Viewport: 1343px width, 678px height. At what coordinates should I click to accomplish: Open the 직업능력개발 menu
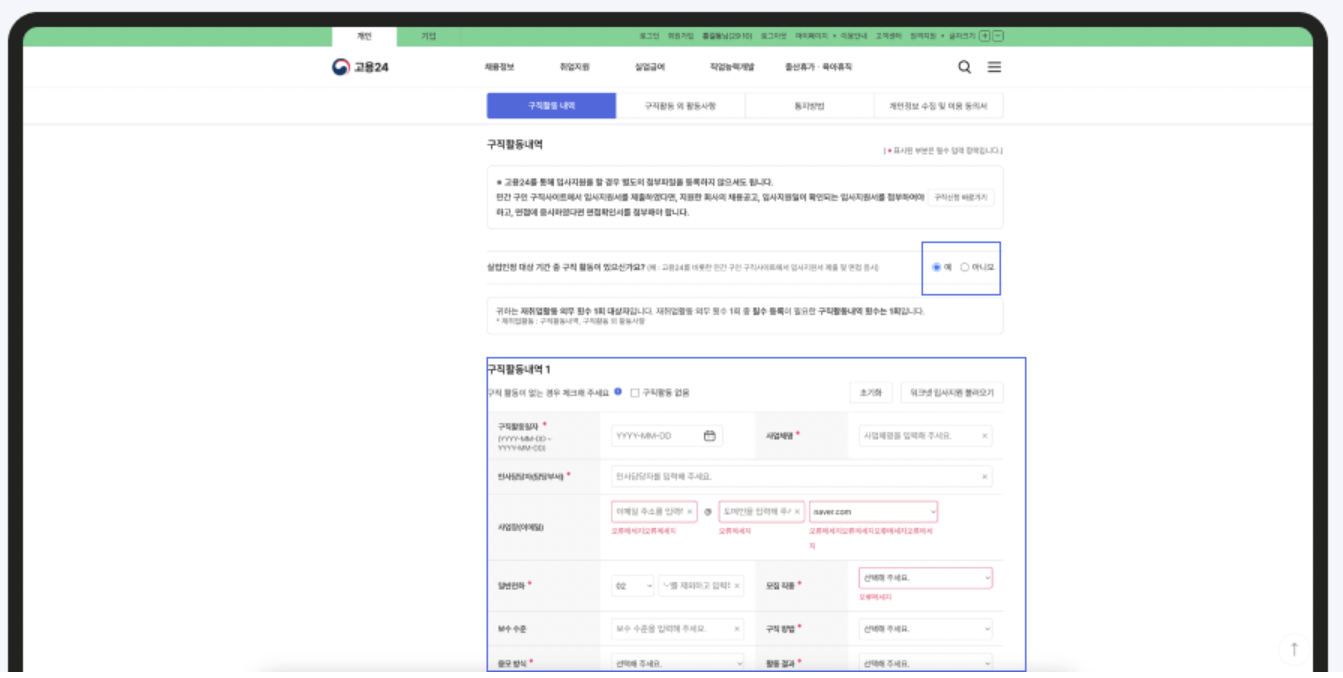pyautogui.click(x=732, y=67)
